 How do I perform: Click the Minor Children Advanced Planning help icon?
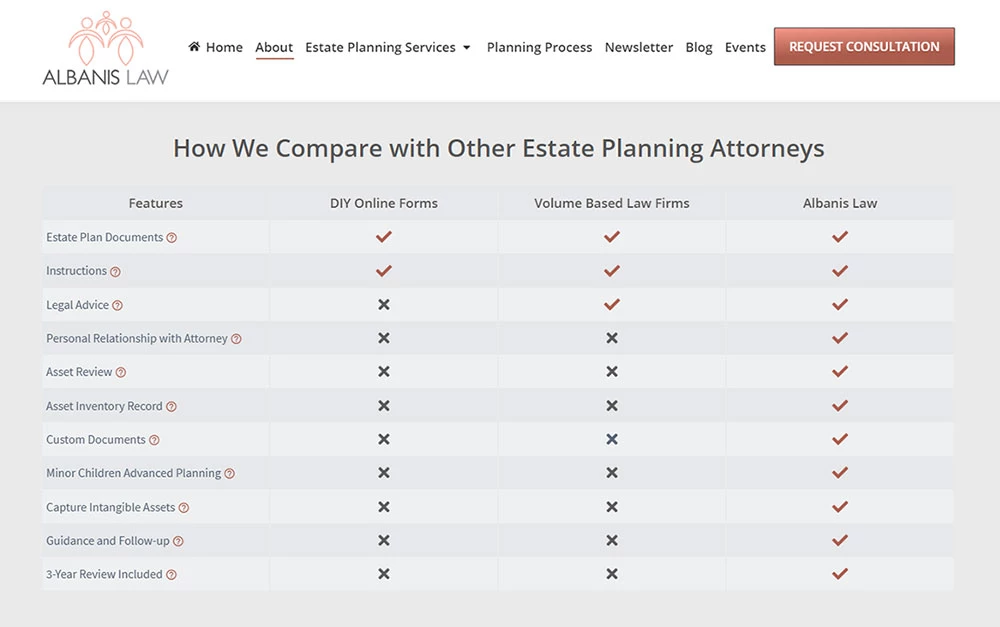point(228,473)
